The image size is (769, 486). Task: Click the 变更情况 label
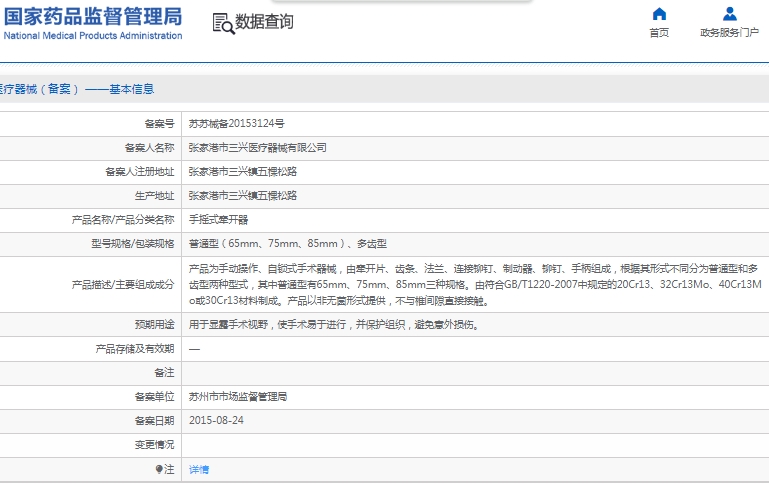point(154,445)
